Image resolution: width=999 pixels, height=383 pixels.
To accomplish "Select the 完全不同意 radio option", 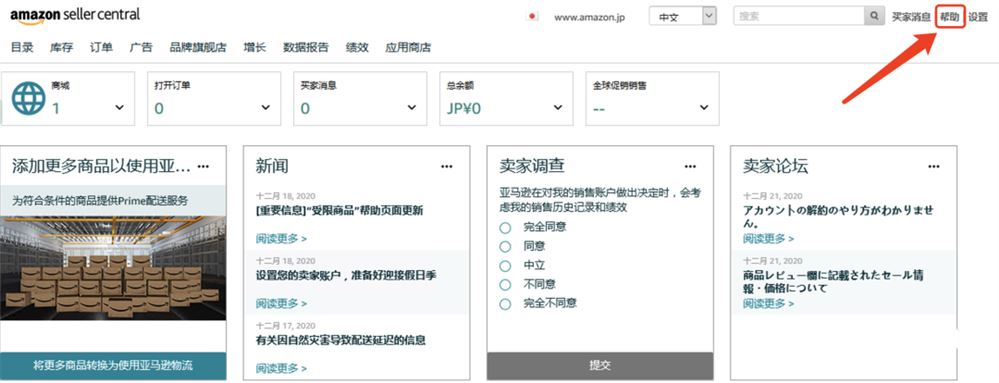I will (x=505, y=304).
